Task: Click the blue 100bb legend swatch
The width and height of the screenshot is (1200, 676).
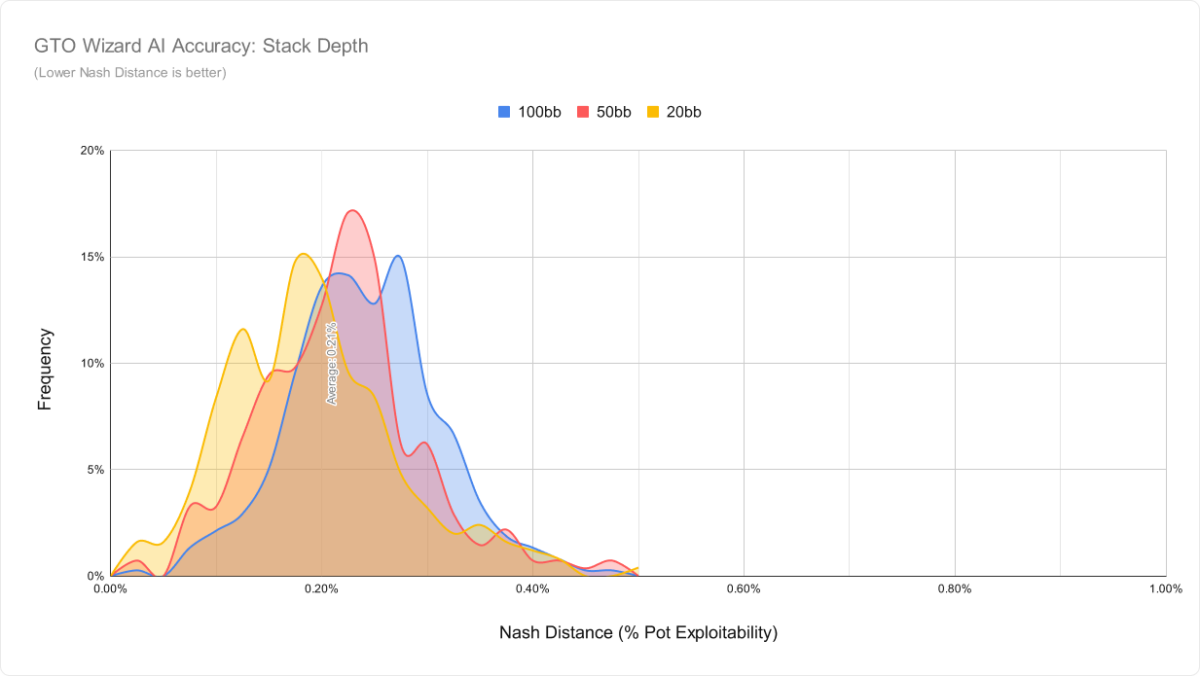Action: coord(505,112)
